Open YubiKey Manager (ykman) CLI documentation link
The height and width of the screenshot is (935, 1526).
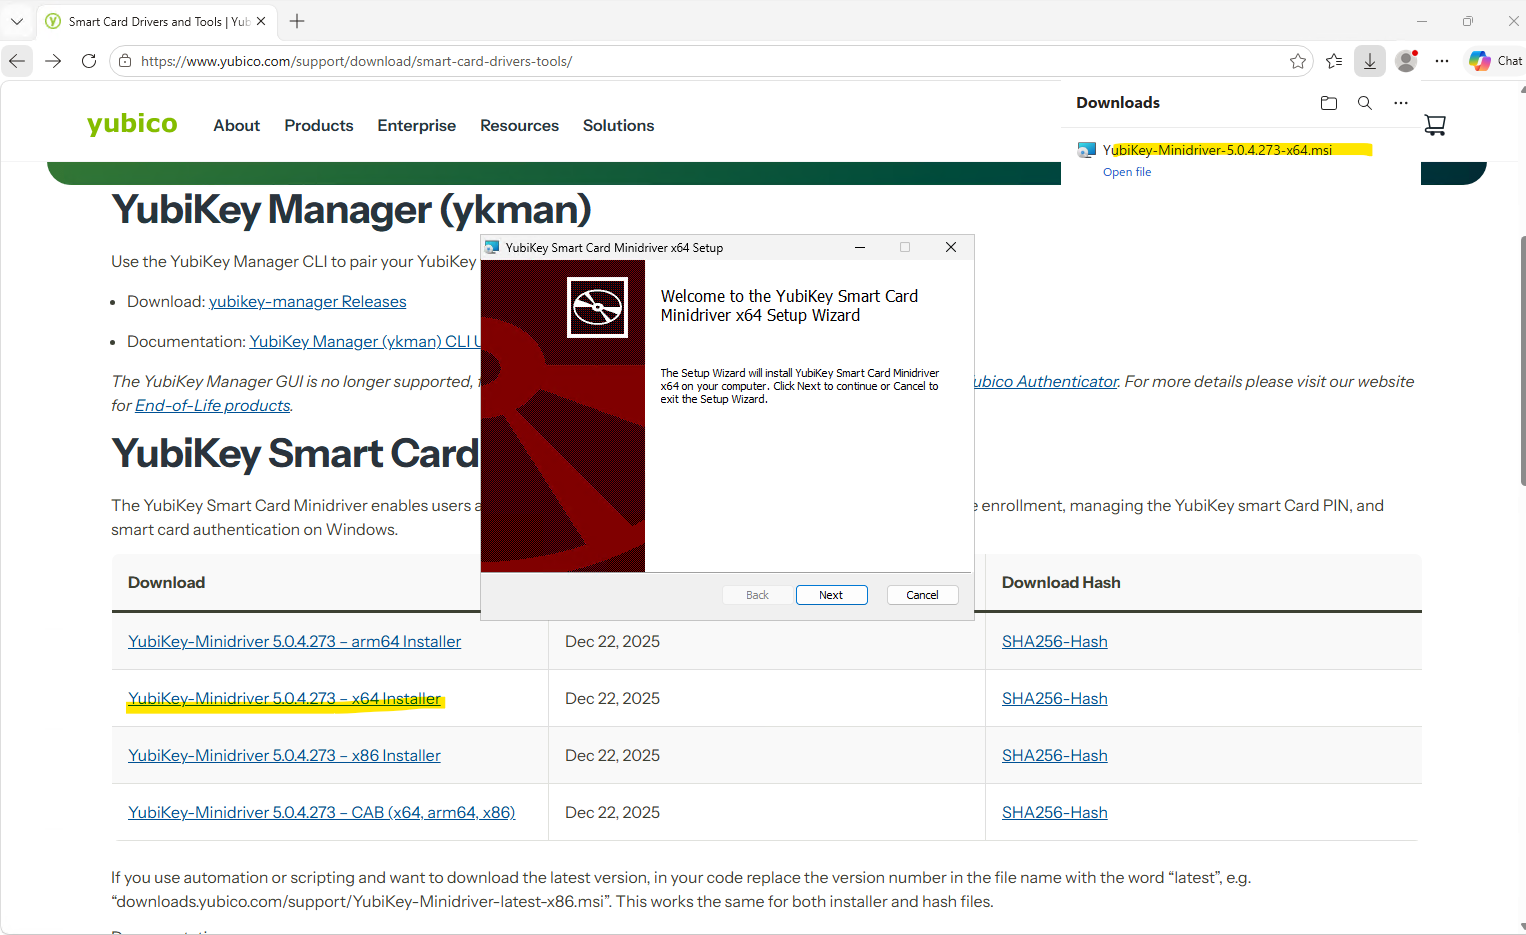click(365, 342)
